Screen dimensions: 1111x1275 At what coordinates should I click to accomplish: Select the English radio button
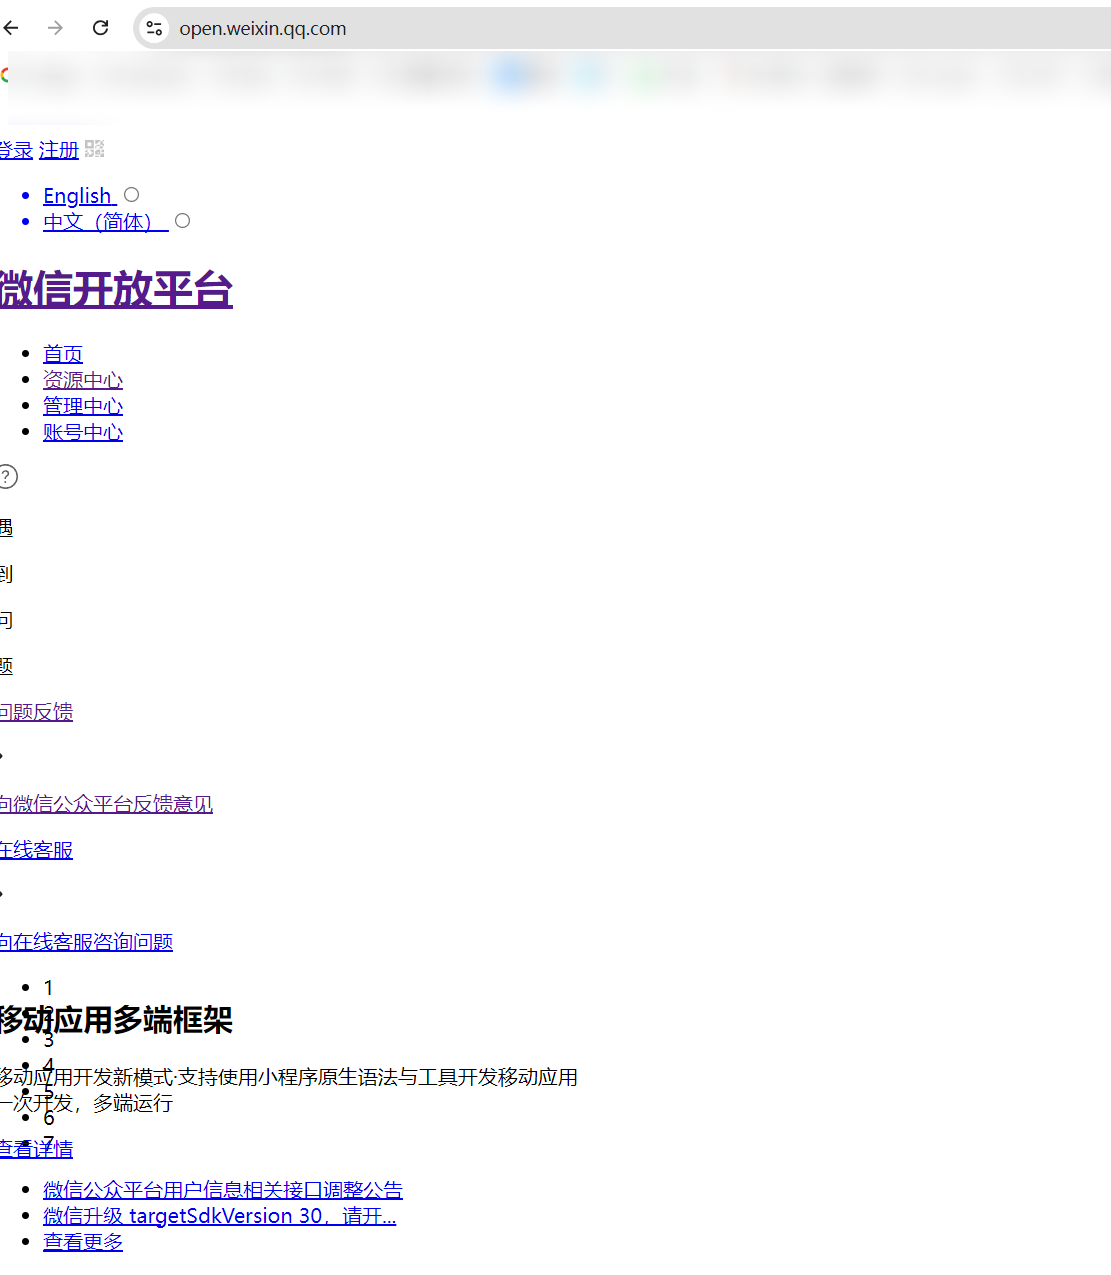click(x=131, y=195)
